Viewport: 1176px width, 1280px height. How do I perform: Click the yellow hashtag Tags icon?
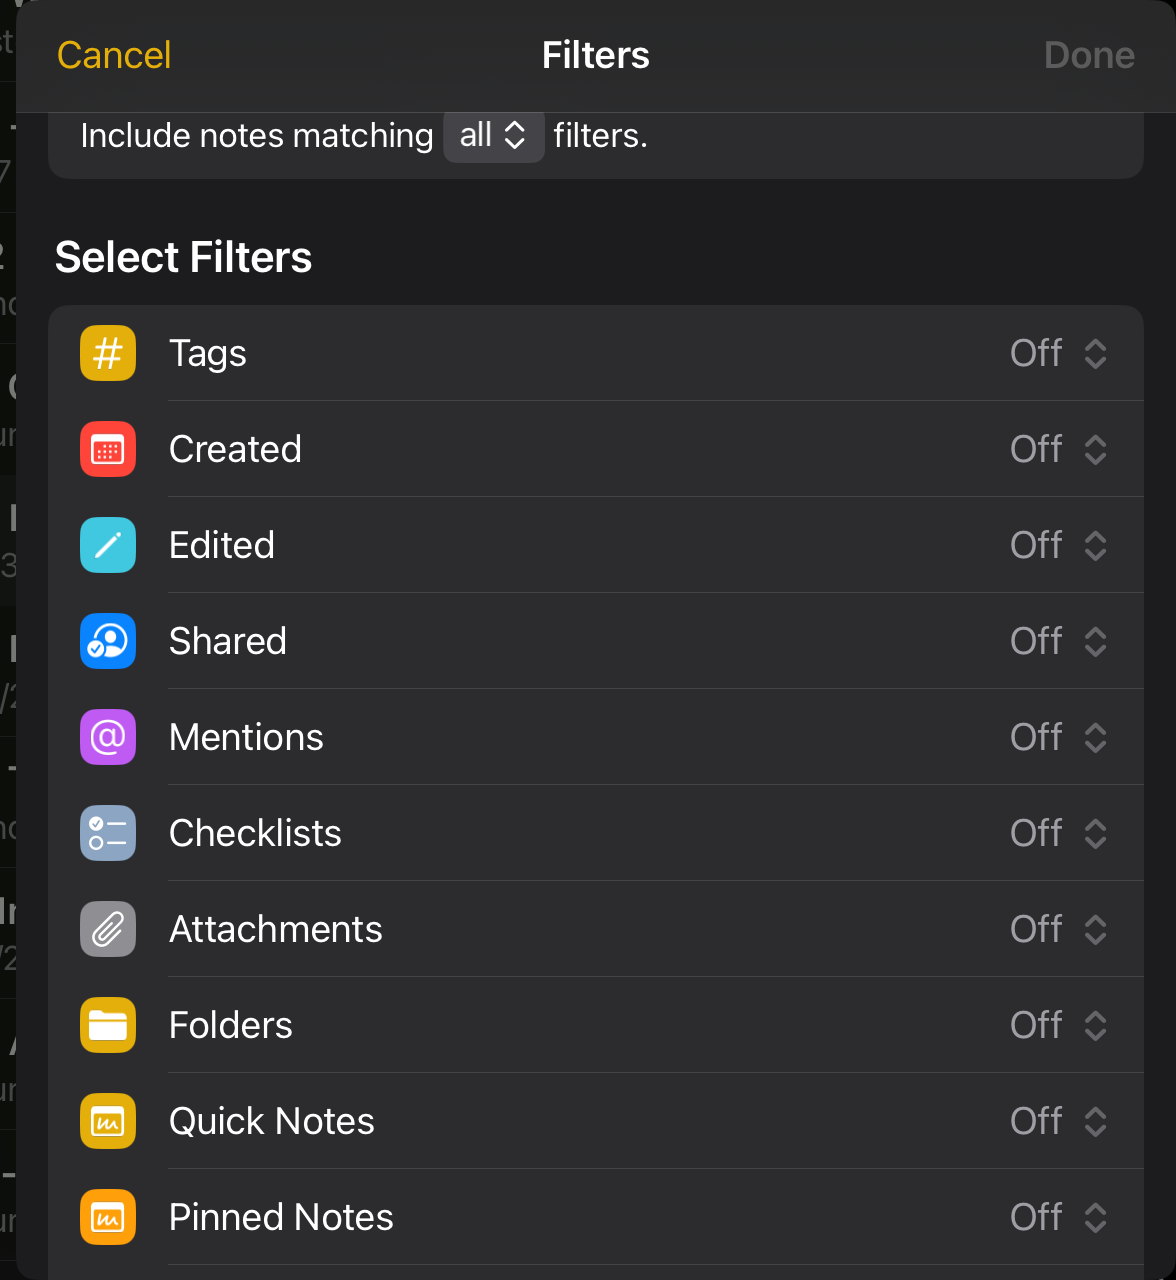(x=108, y=353)
